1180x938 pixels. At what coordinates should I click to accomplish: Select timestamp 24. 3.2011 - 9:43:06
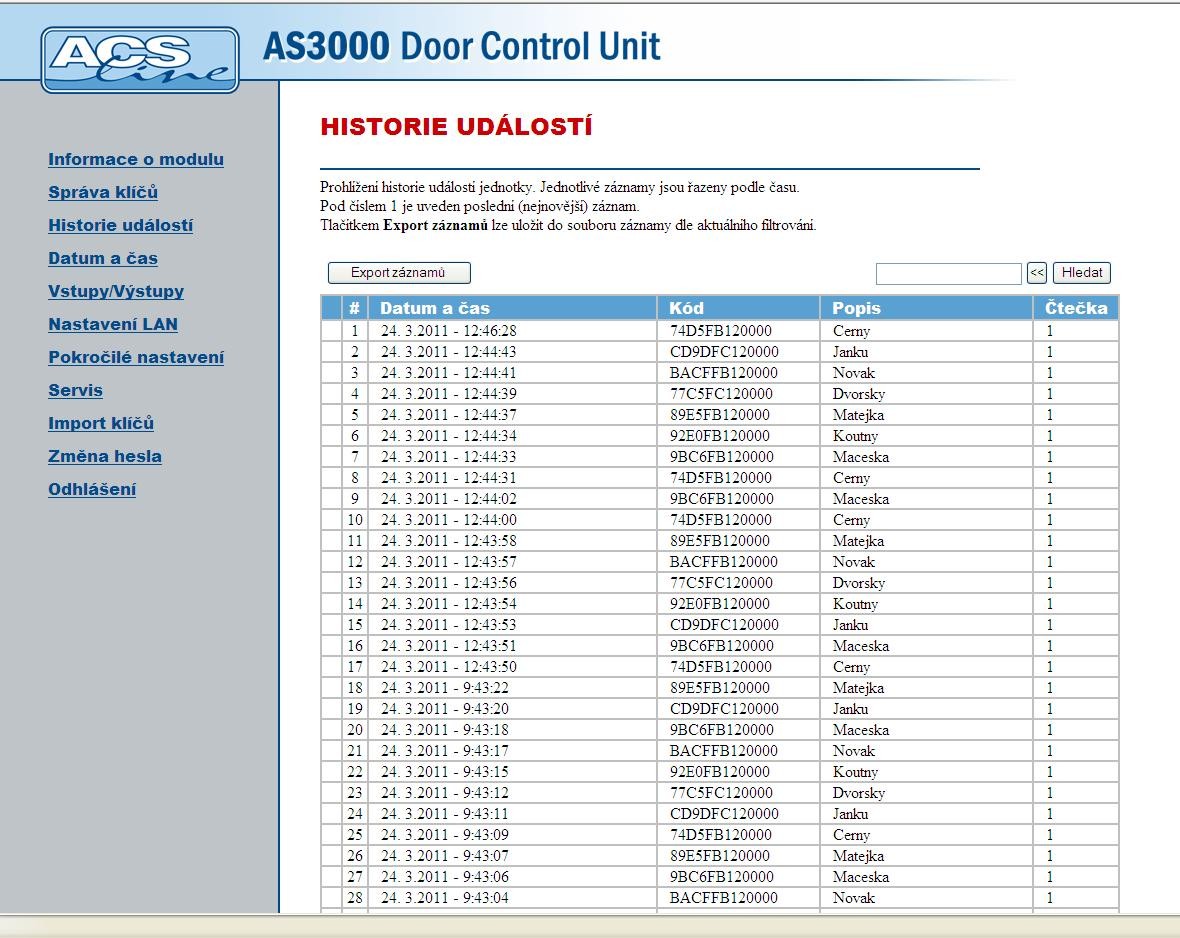pos(445,877)
